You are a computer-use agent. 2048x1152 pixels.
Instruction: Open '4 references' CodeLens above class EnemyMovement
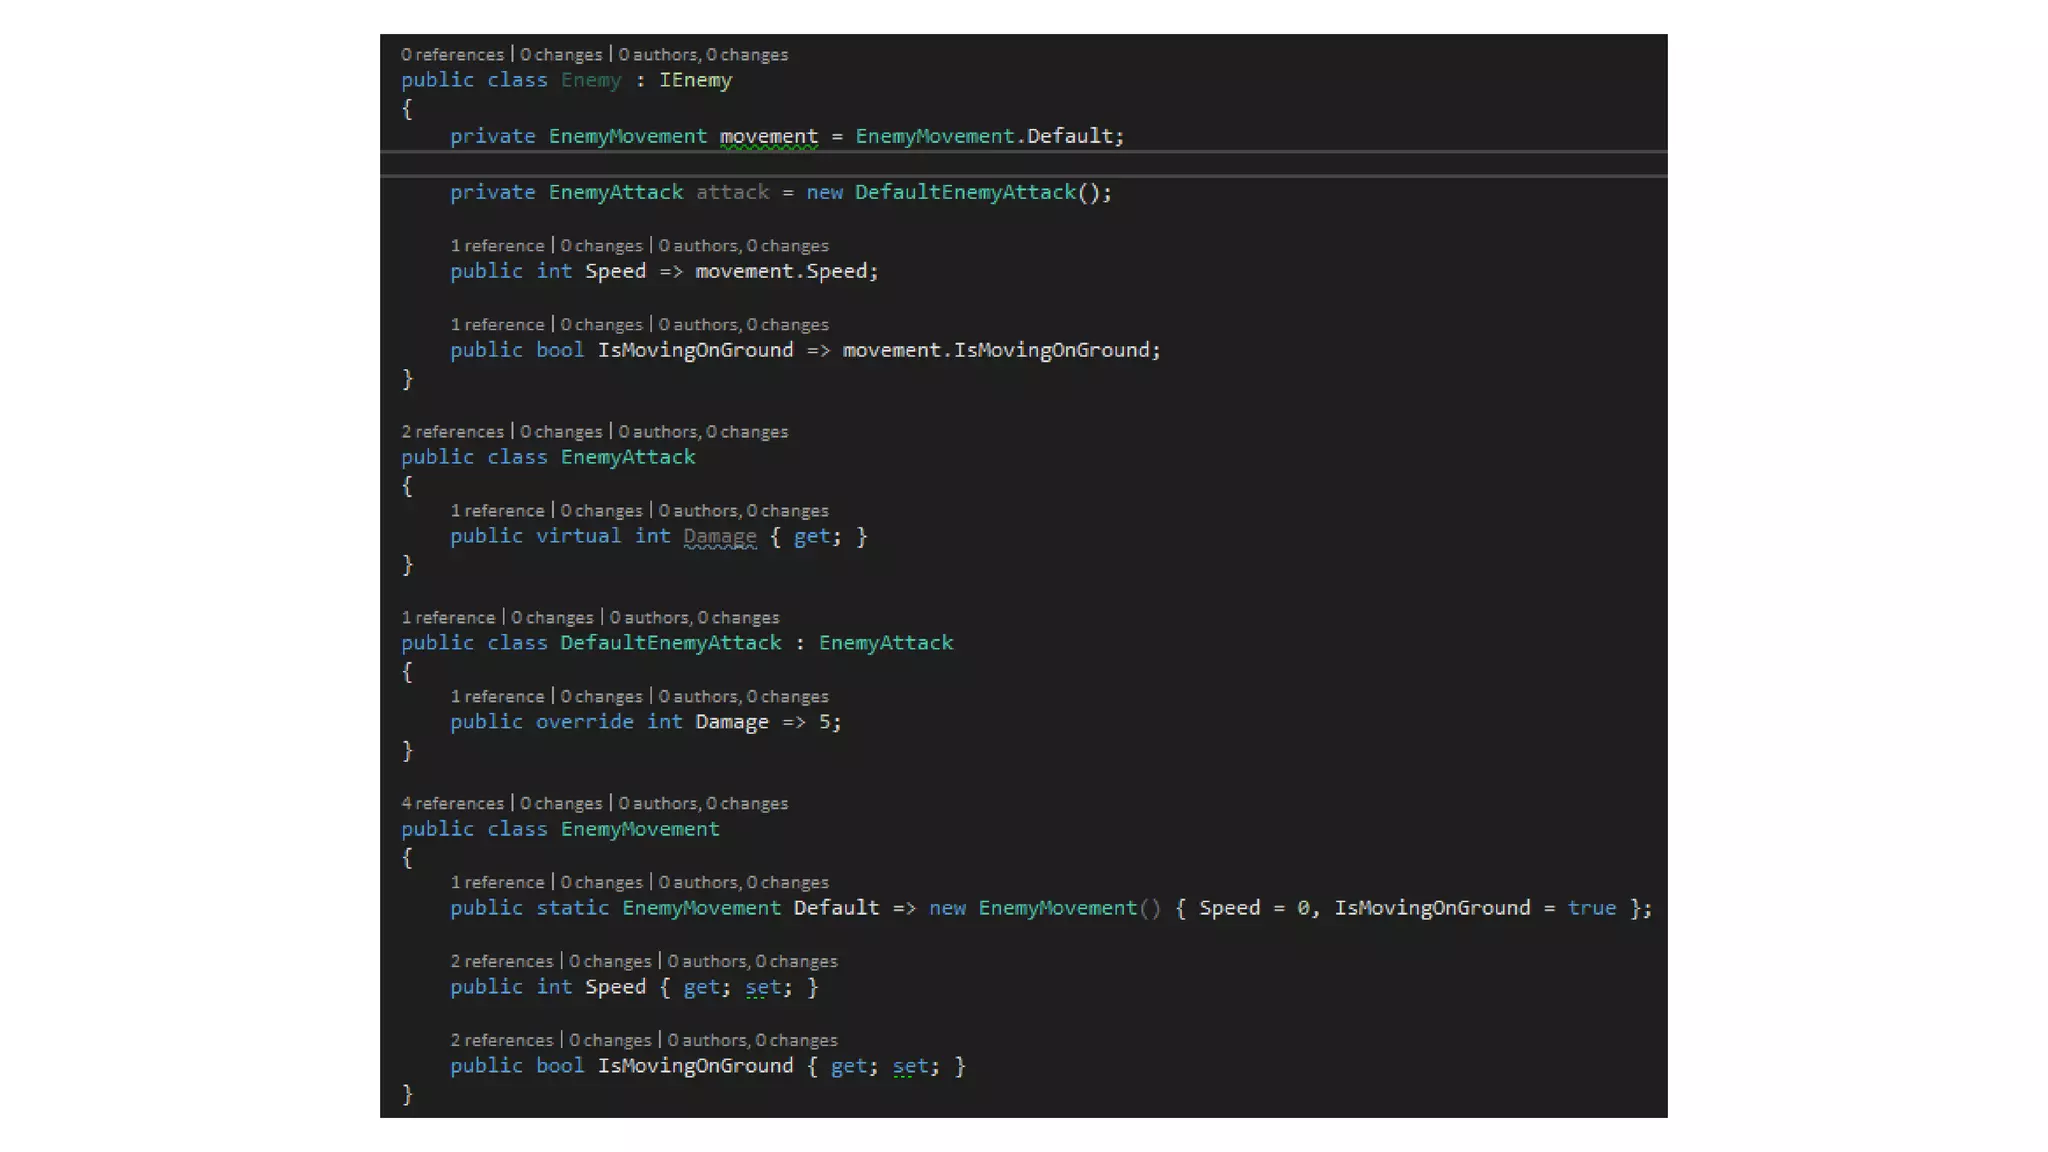[452, 804]
